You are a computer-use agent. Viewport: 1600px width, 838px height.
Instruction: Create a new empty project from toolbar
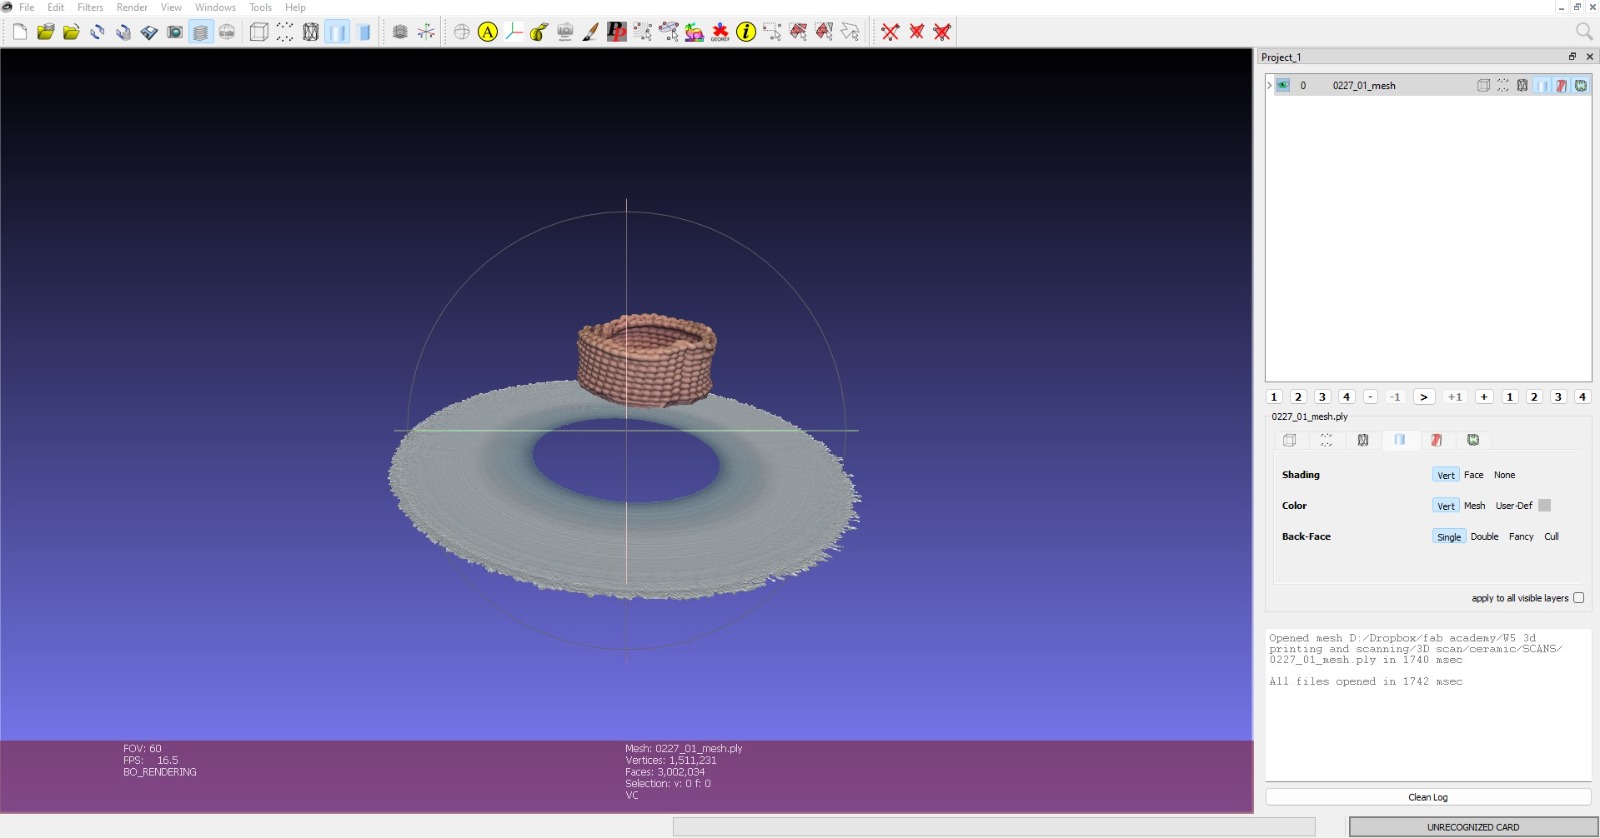click(20, 32)
